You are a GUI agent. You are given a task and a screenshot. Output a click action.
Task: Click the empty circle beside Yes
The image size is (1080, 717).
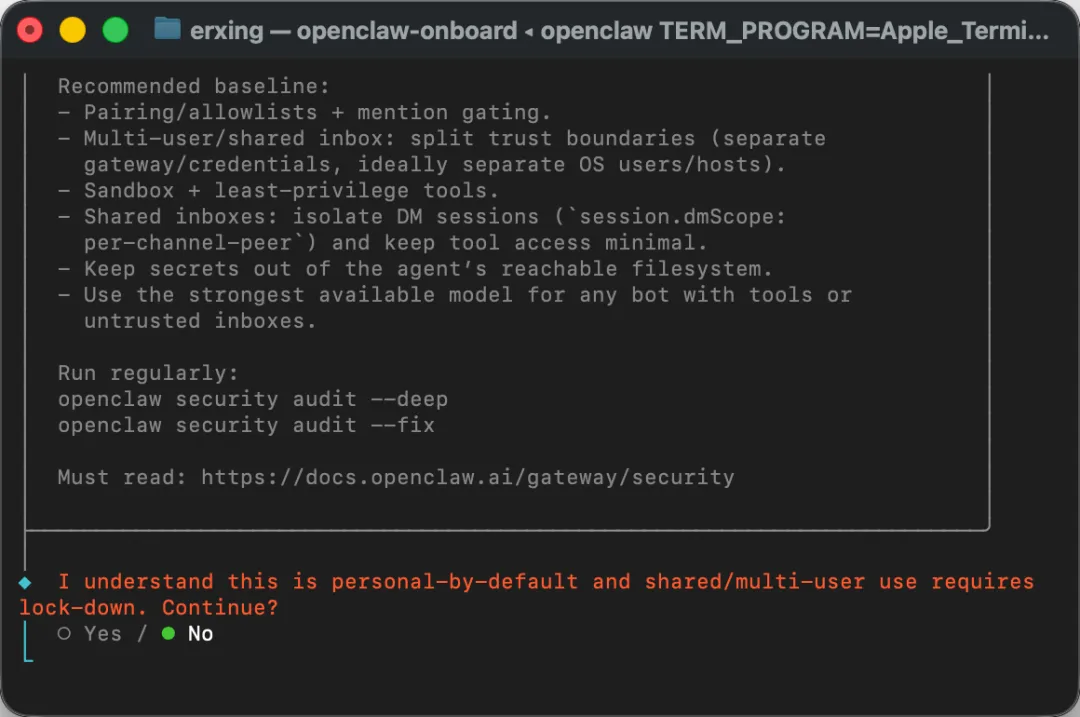[64, 634]
